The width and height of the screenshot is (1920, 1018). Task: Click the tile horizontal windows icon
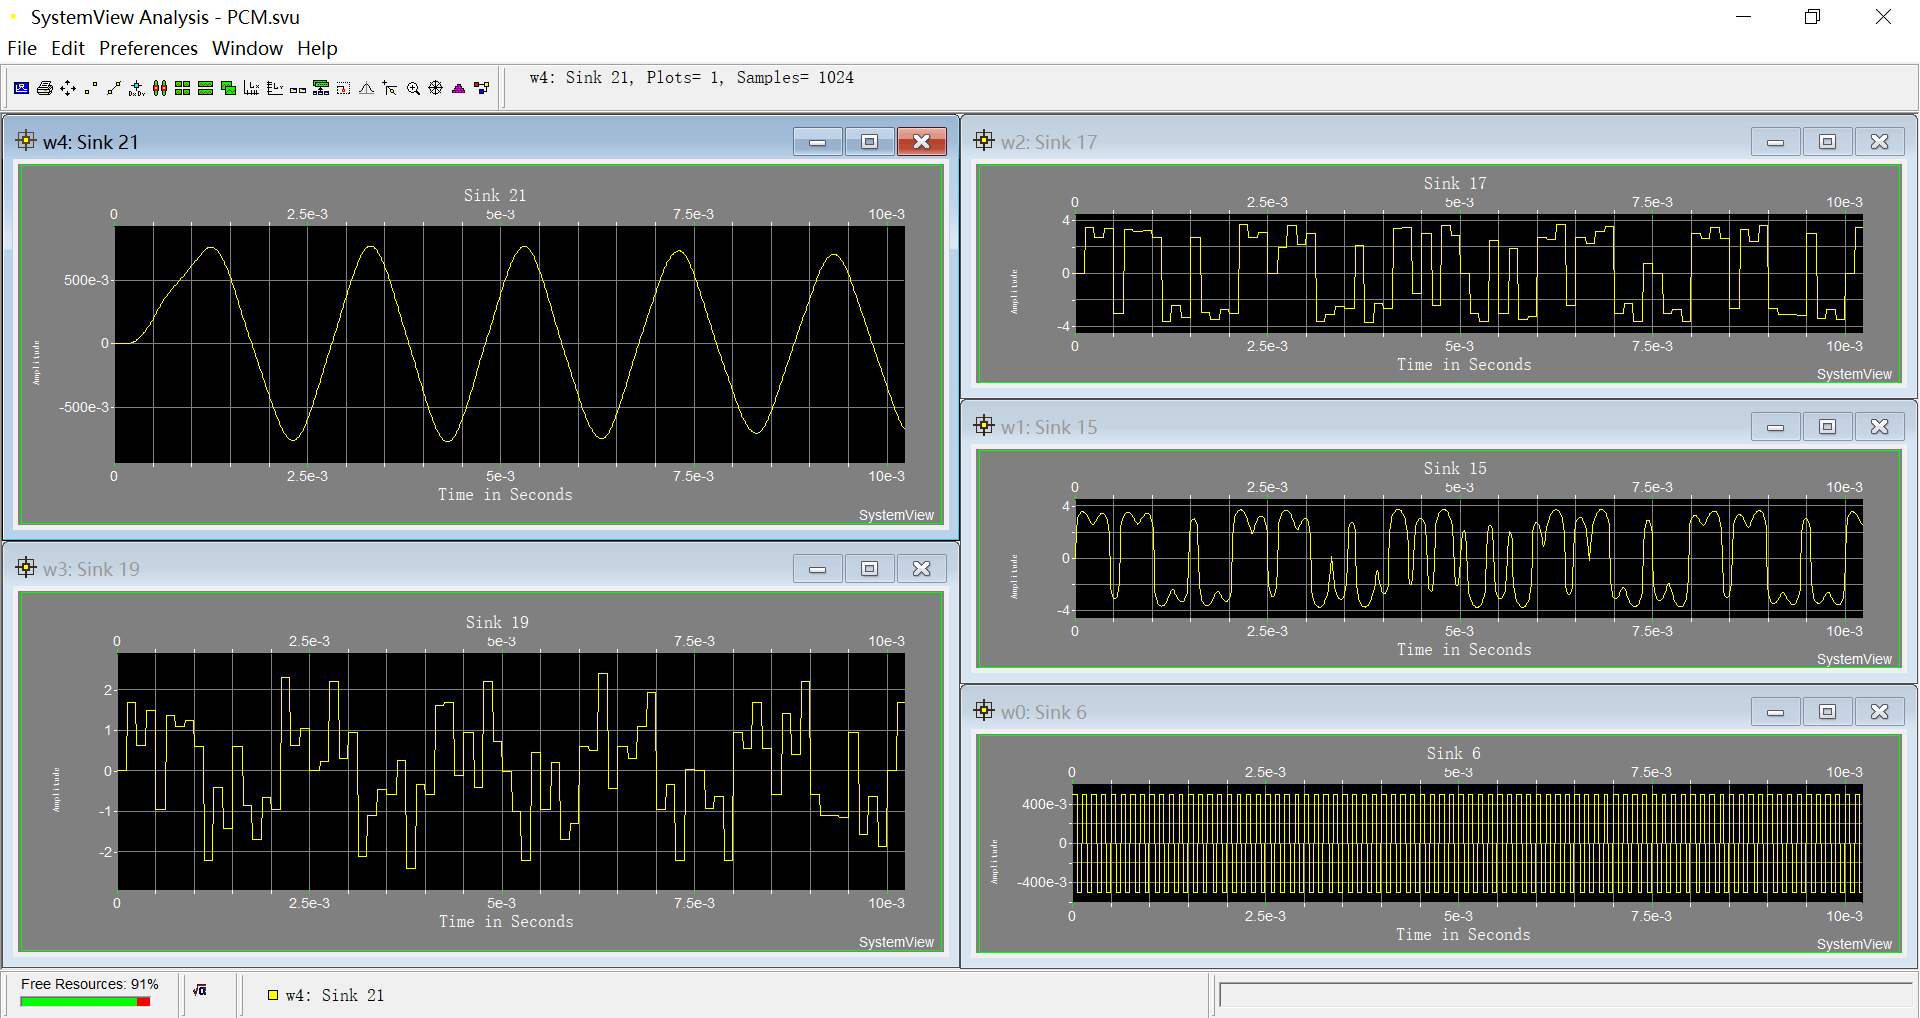205,88
